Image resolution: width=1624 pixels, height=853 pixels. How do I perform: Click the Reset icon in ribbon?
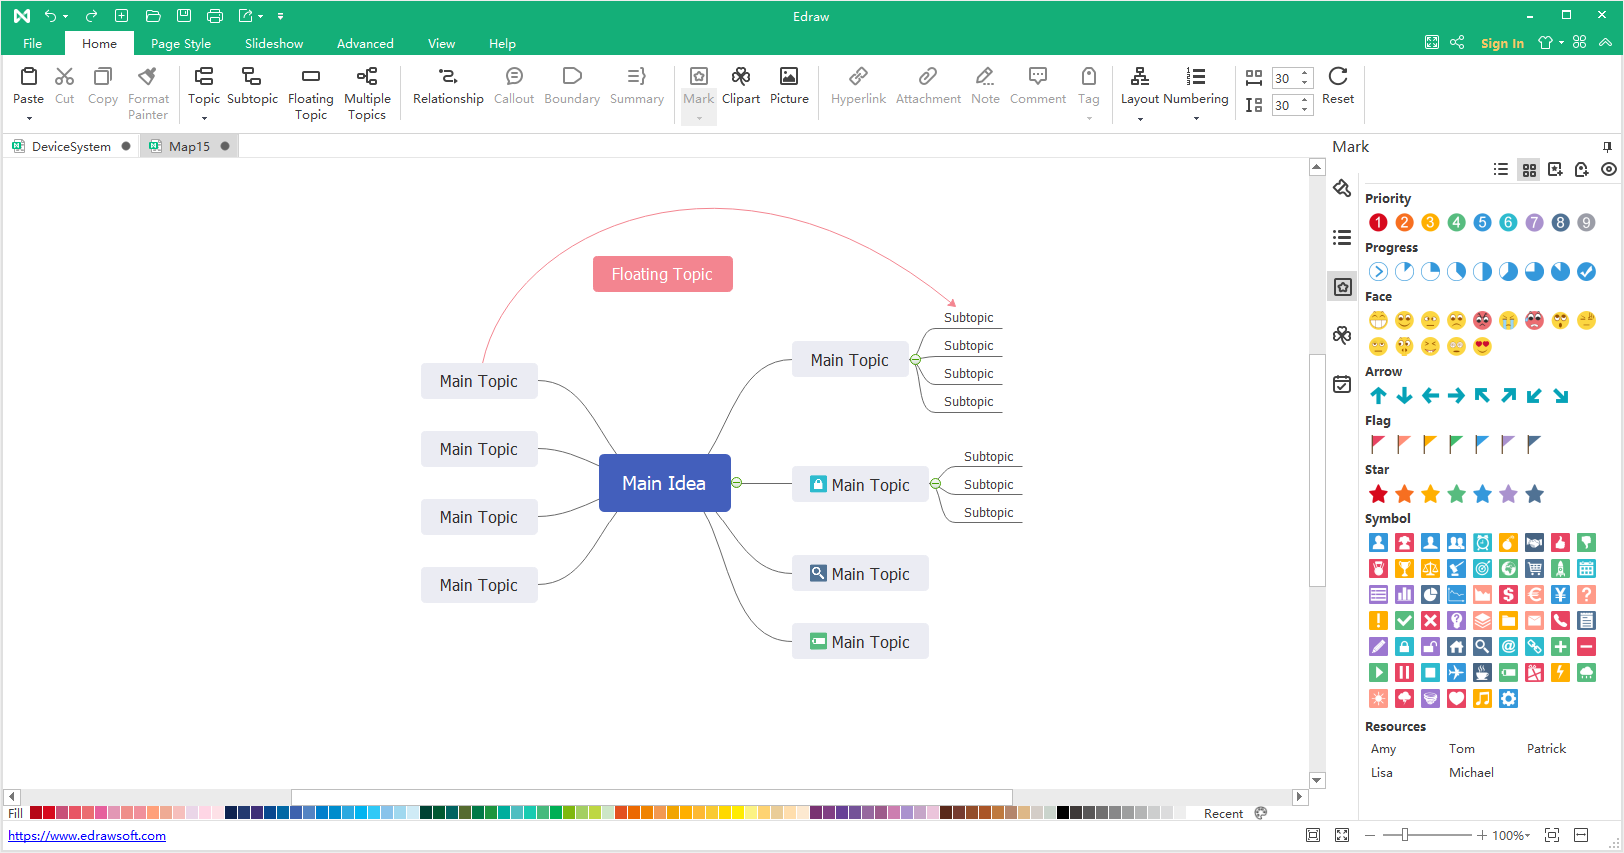(x=1337, y=77)
